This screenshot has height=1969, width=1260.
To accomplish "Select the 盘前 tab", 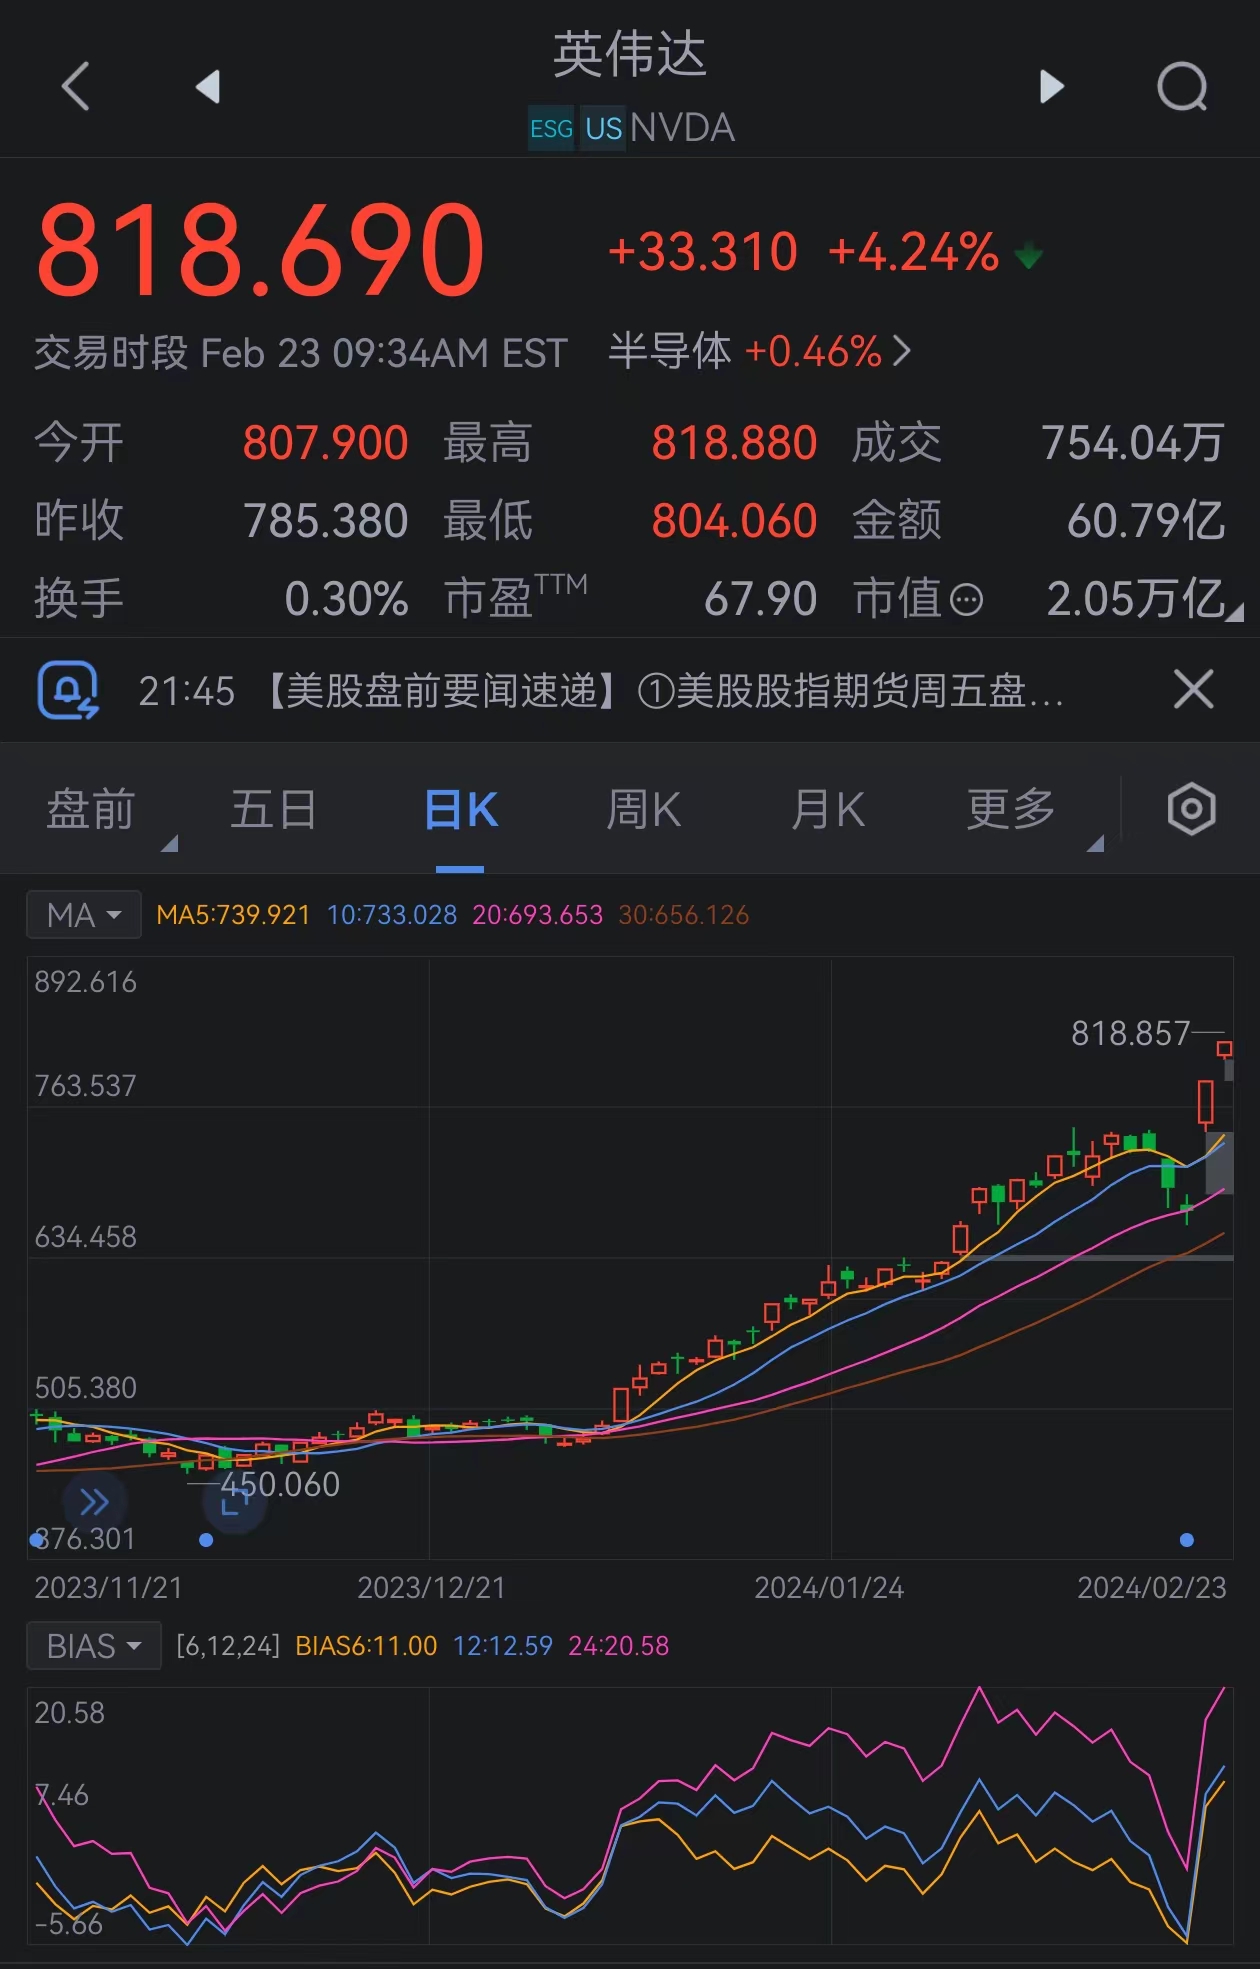I will (91, 809).
